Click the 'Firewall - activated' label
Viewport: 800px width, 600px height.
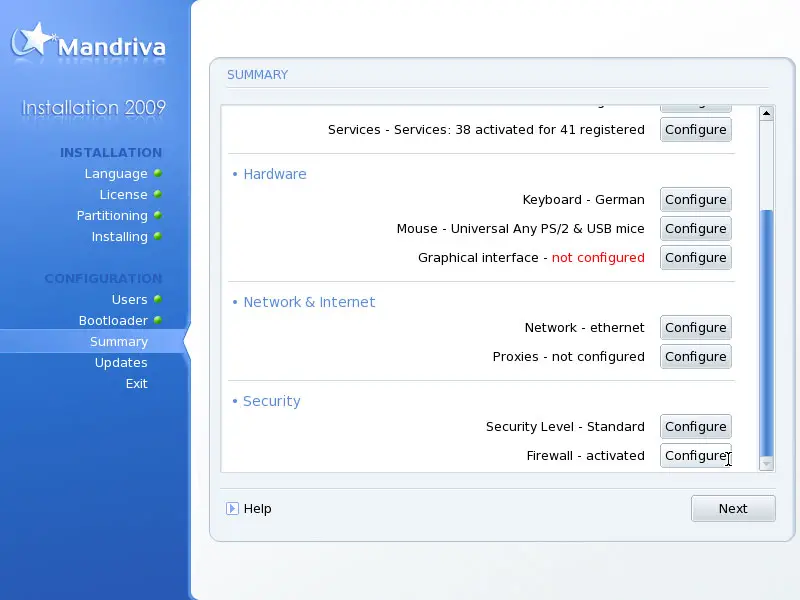point(586,456)
